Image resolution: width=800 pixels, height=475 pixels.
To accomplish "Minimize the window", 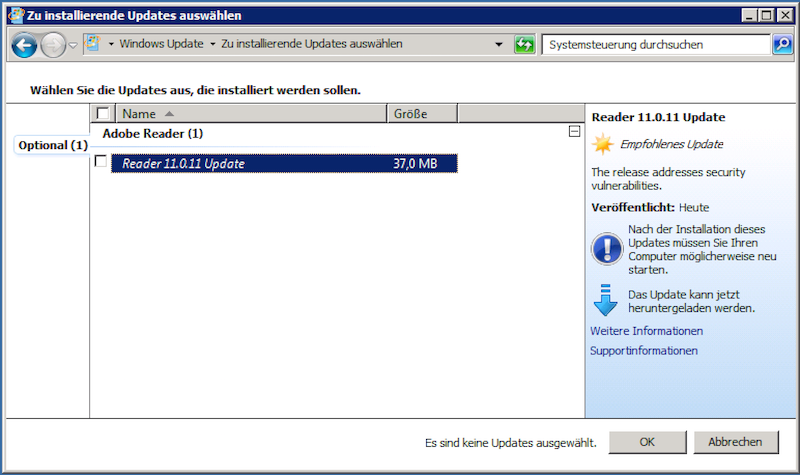I will 749,15.
